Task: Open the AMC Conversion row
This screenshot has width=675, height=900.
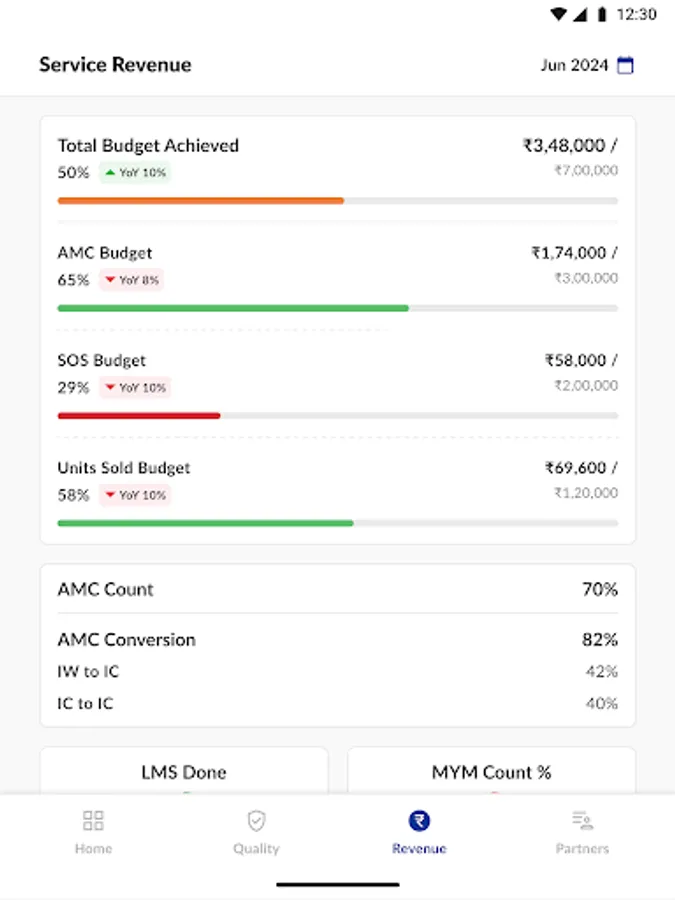Action: (337, 640)
